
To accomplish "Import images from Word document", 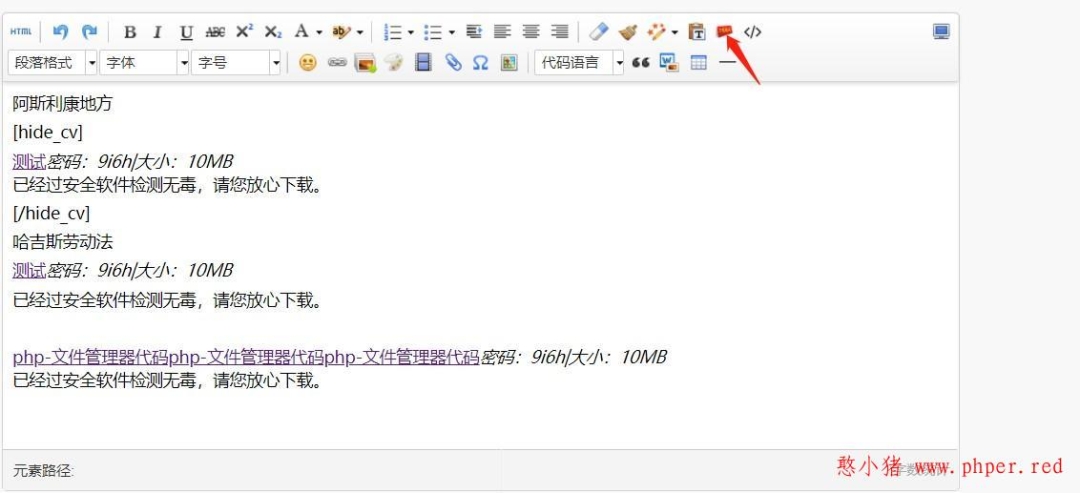I will point(669,63).
